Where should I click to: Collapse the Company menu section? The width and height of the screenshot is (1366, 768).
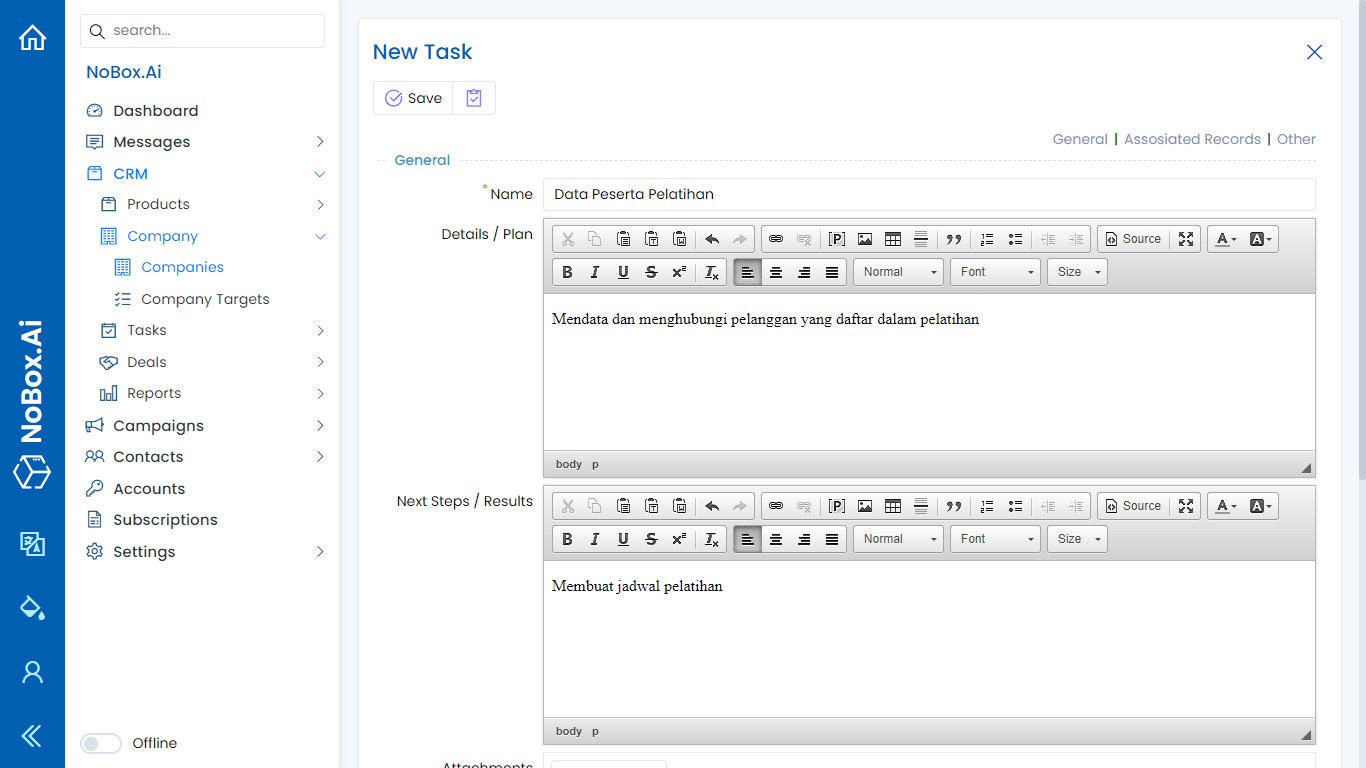319,236
